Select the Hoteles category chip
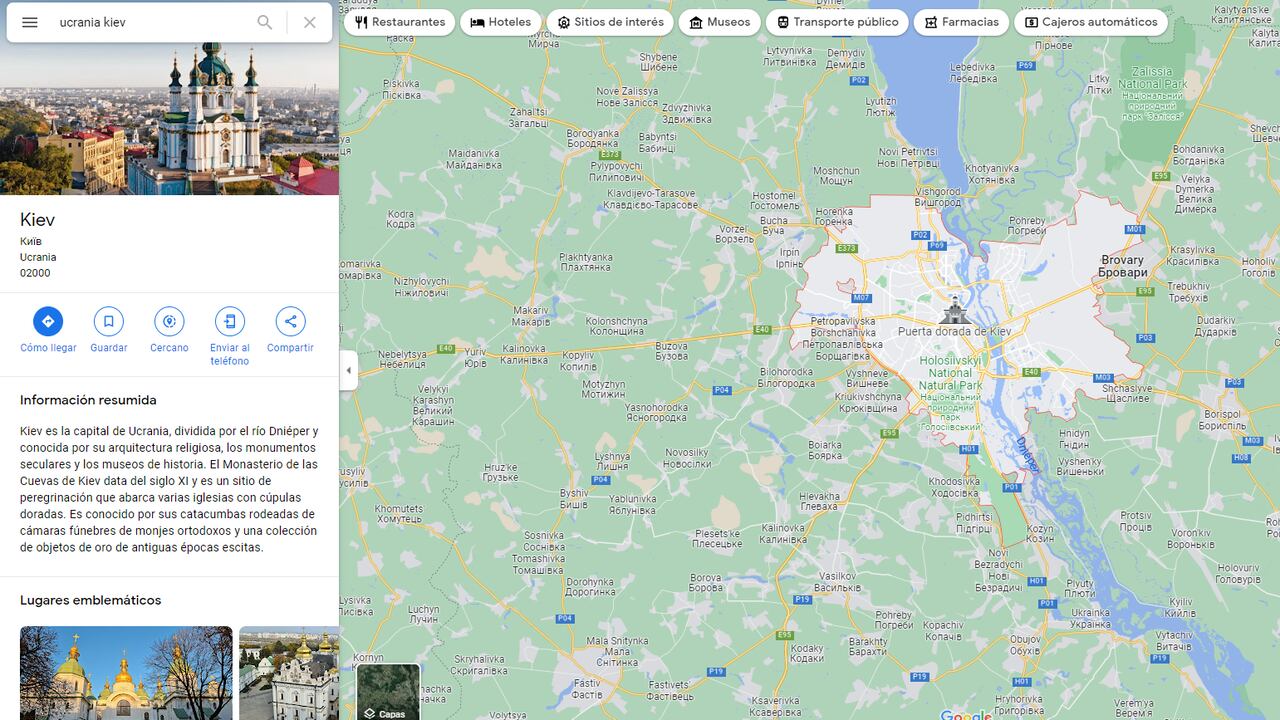 pyautogui.click(x=501, y=22)
